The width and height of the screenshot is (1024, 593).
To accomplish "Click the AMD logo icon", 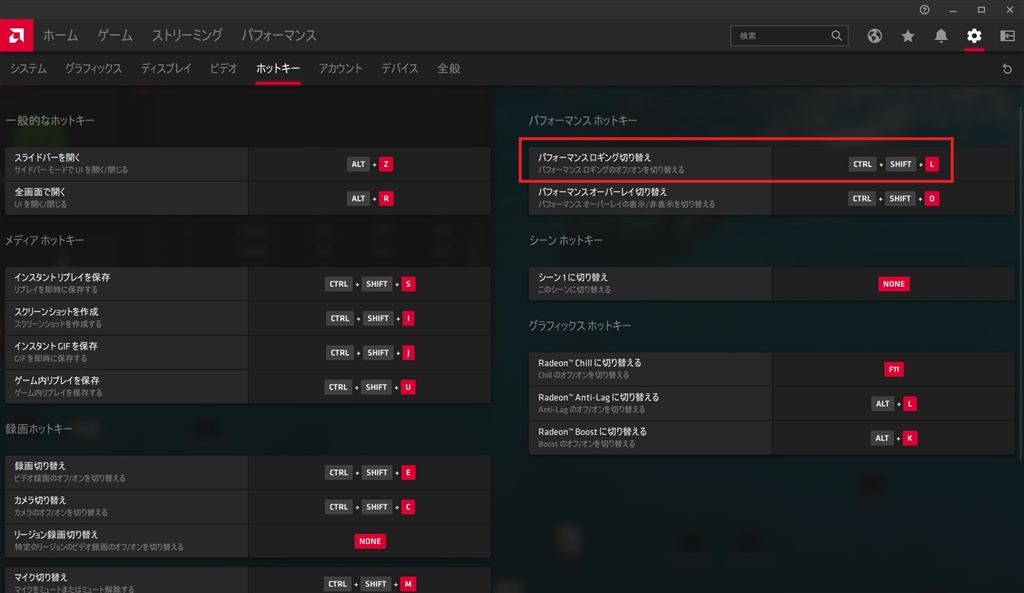I will pyautogui.click(x=16, y=35).
